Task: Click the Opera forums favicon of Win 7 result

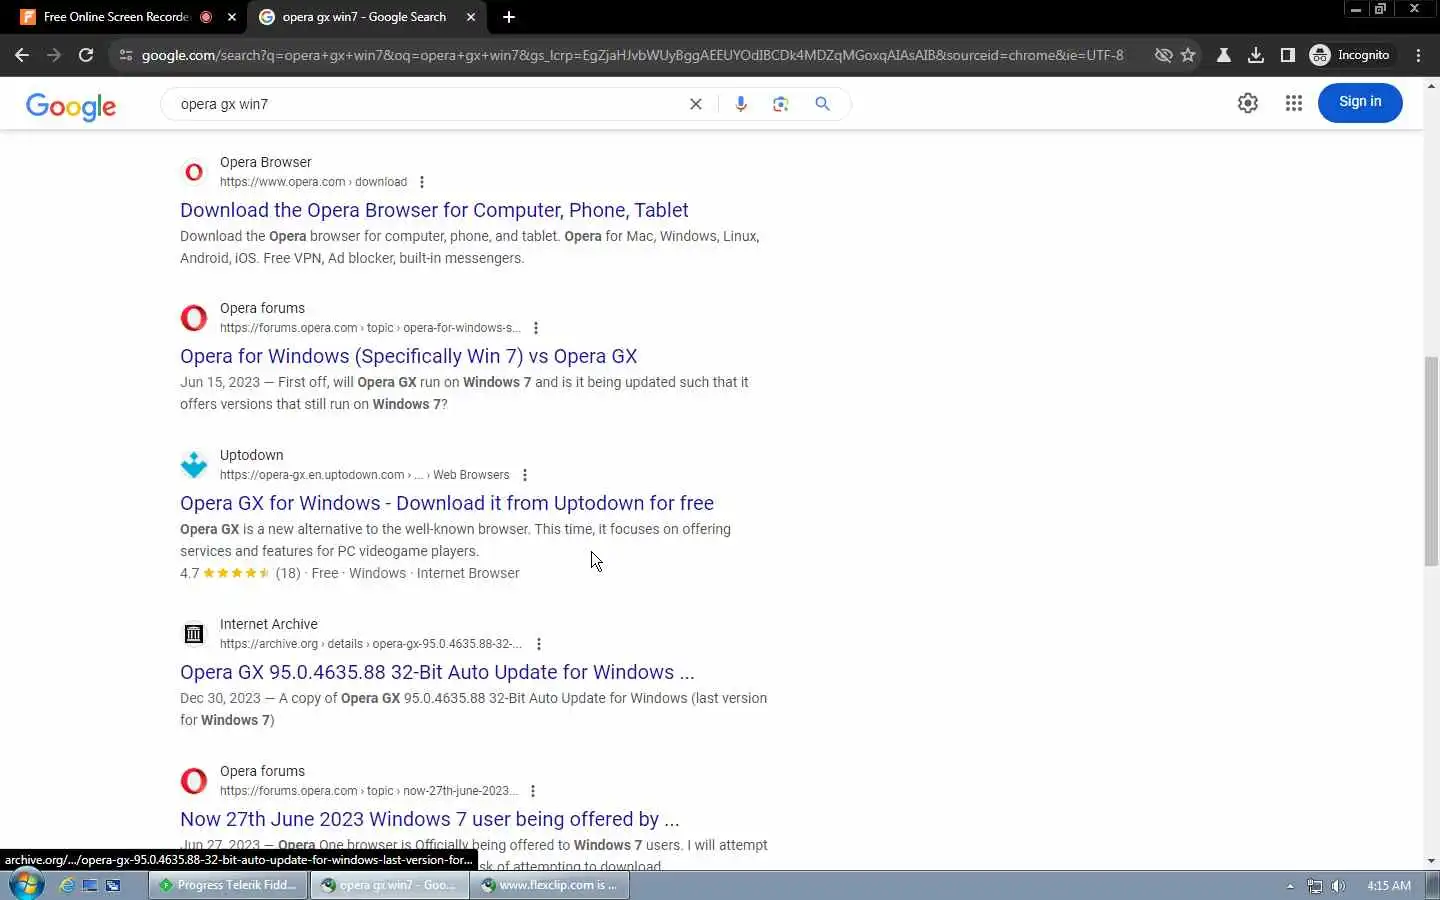Action: point(194,318)
